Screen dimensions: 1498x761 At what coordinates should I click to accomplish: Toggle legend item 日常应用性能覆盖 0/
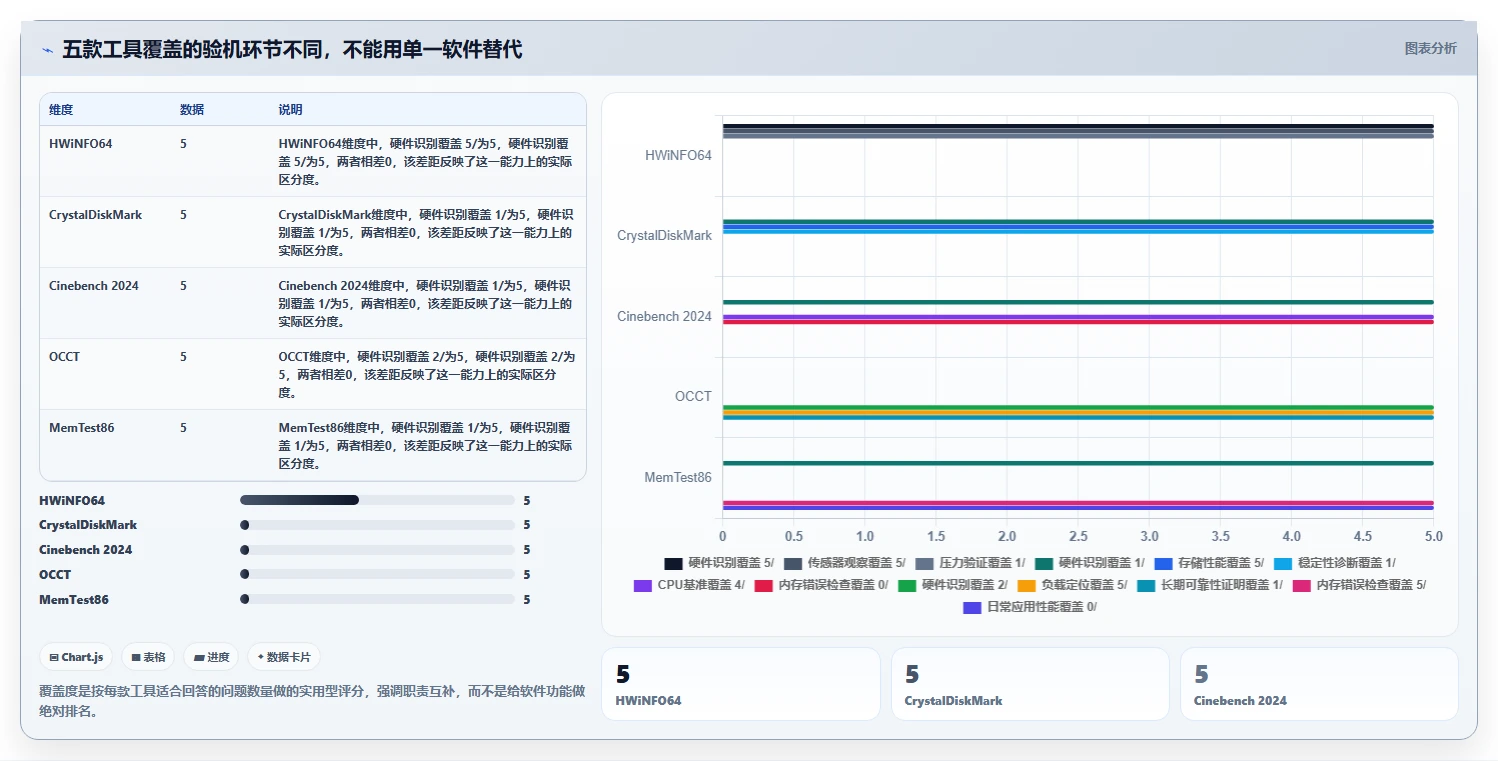tap(1030, 607)
